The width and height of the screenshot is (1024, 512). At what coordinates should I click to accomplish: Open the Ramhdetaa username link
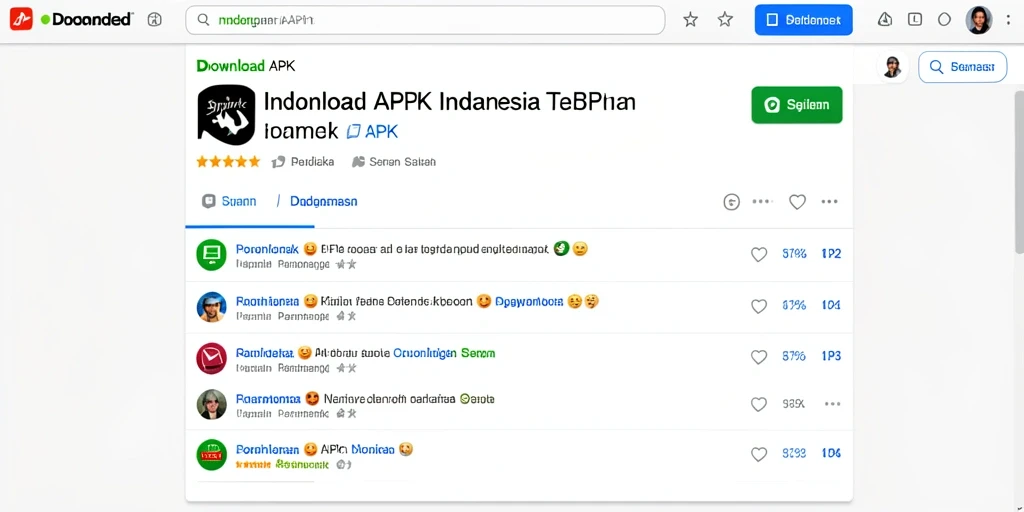coord(264,353)
